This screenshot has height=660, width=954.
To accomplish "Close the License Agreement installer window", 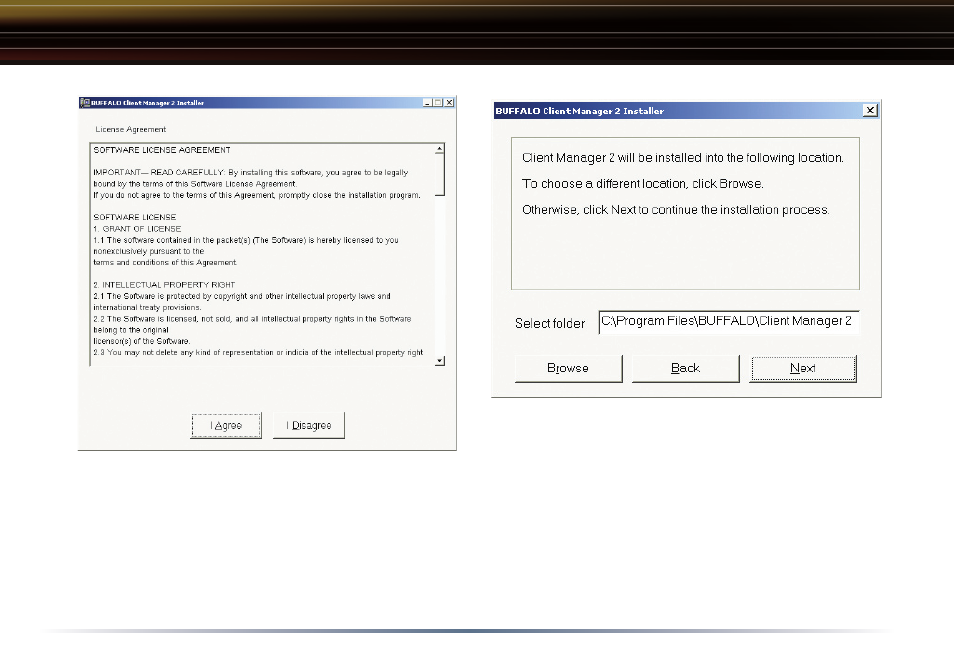I will coord(449,103).
